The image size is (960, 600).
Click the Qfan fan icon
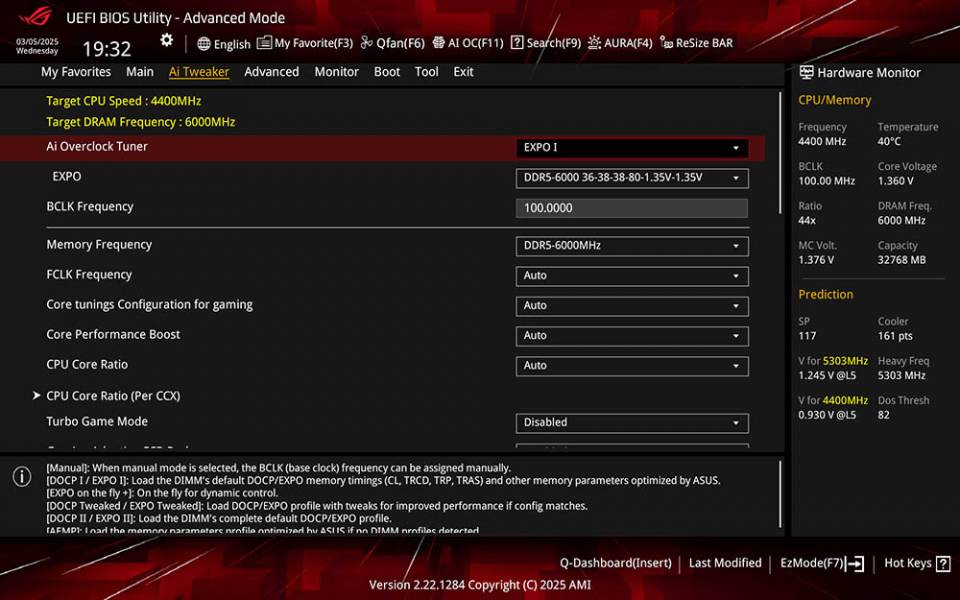(x=366, y=42)
